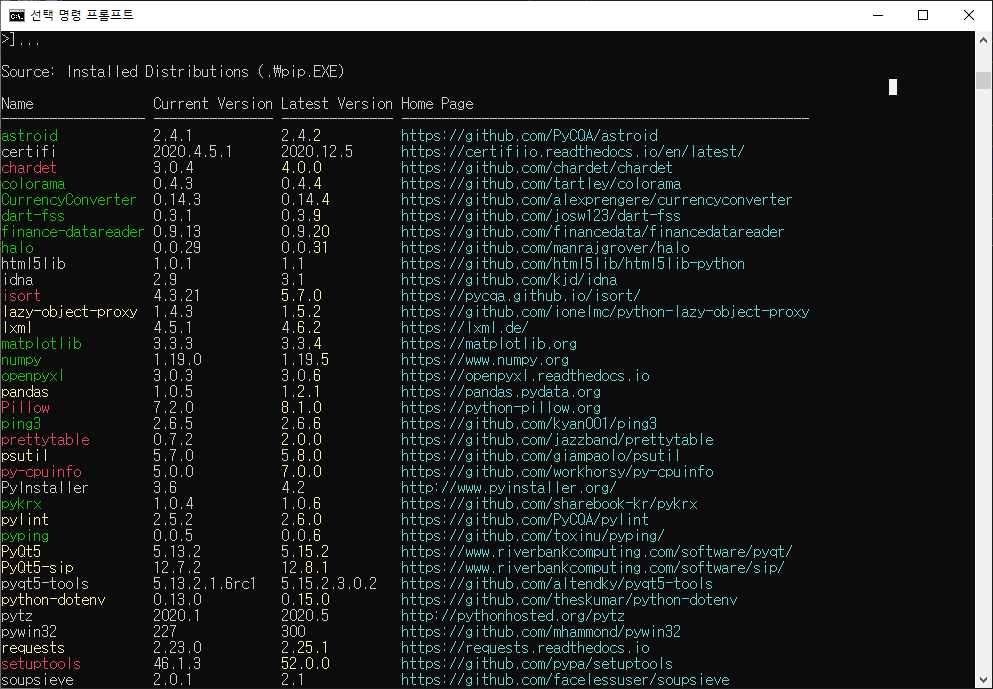
Task: Click the dart-fss package name
Action: coord(33,215)
